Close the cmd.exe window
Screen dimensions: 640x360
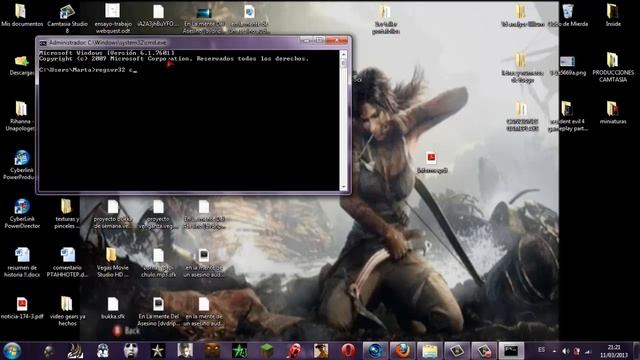pyautogui.click(x=338, y=40)
